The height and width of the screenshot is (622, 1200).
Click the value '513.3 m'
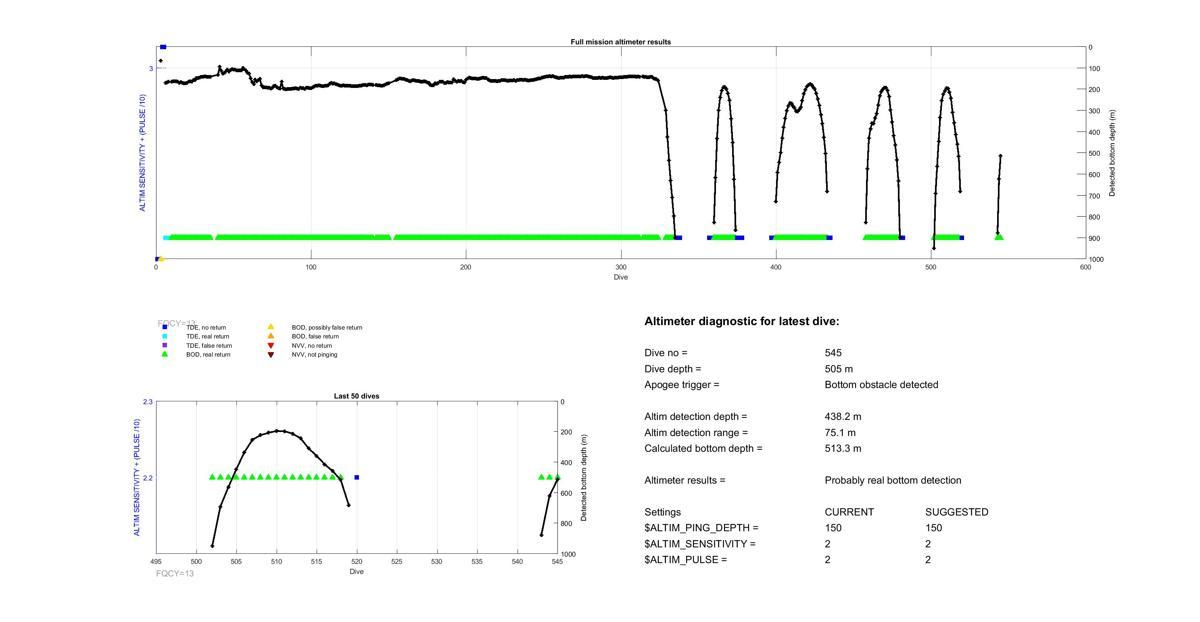(x=843, y=449)
